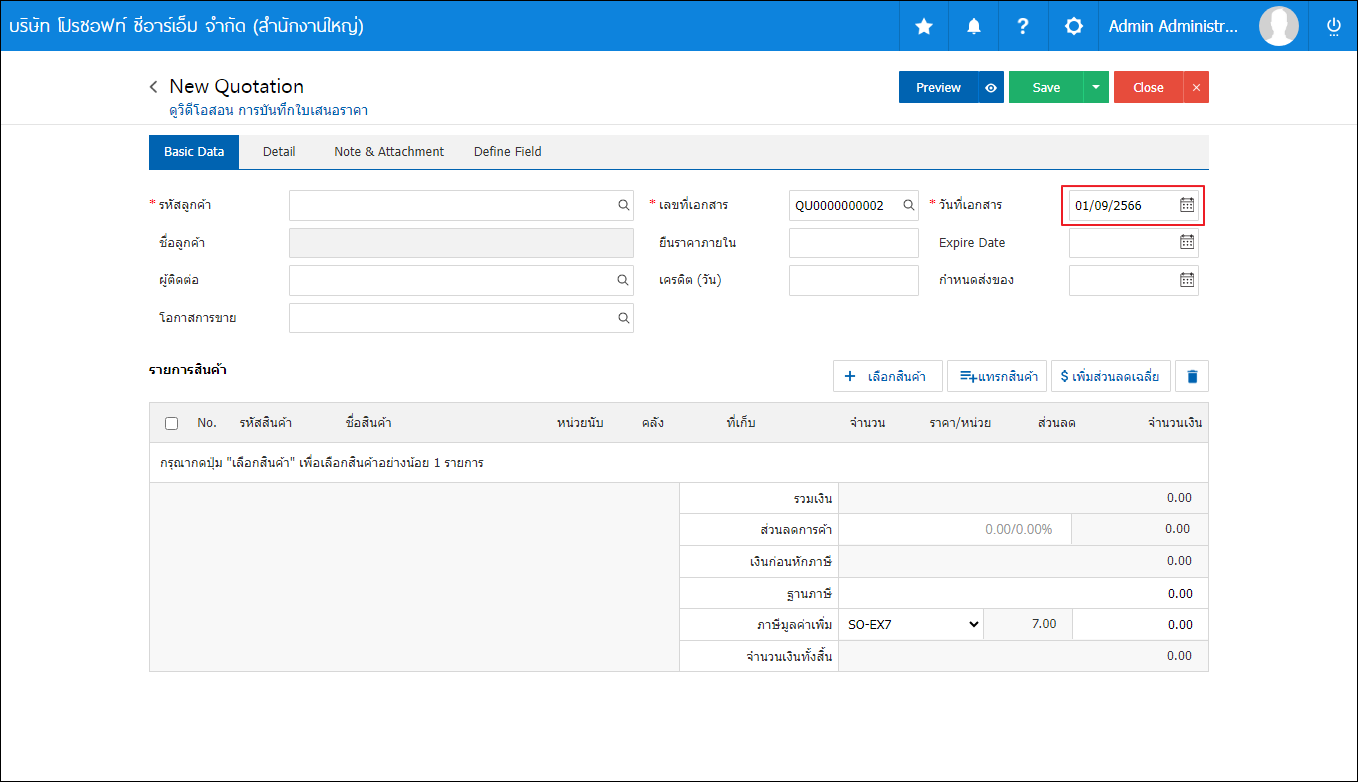Viewport: 1358px width, 782px height.
Task: Click the company name in header bar
Action: 186,26
